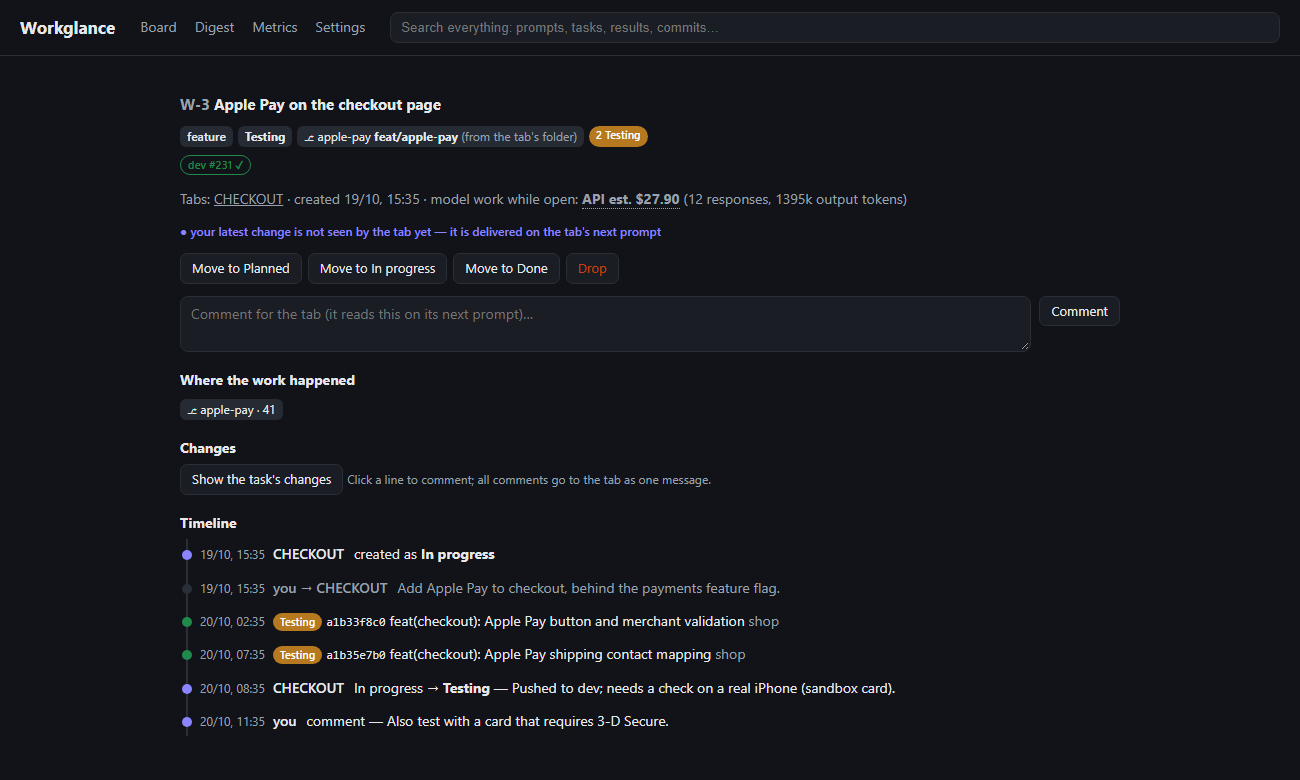Click Testing badge beside commit a1b33f8c0
Screen dimensions: 1300x780
(297, 622)
